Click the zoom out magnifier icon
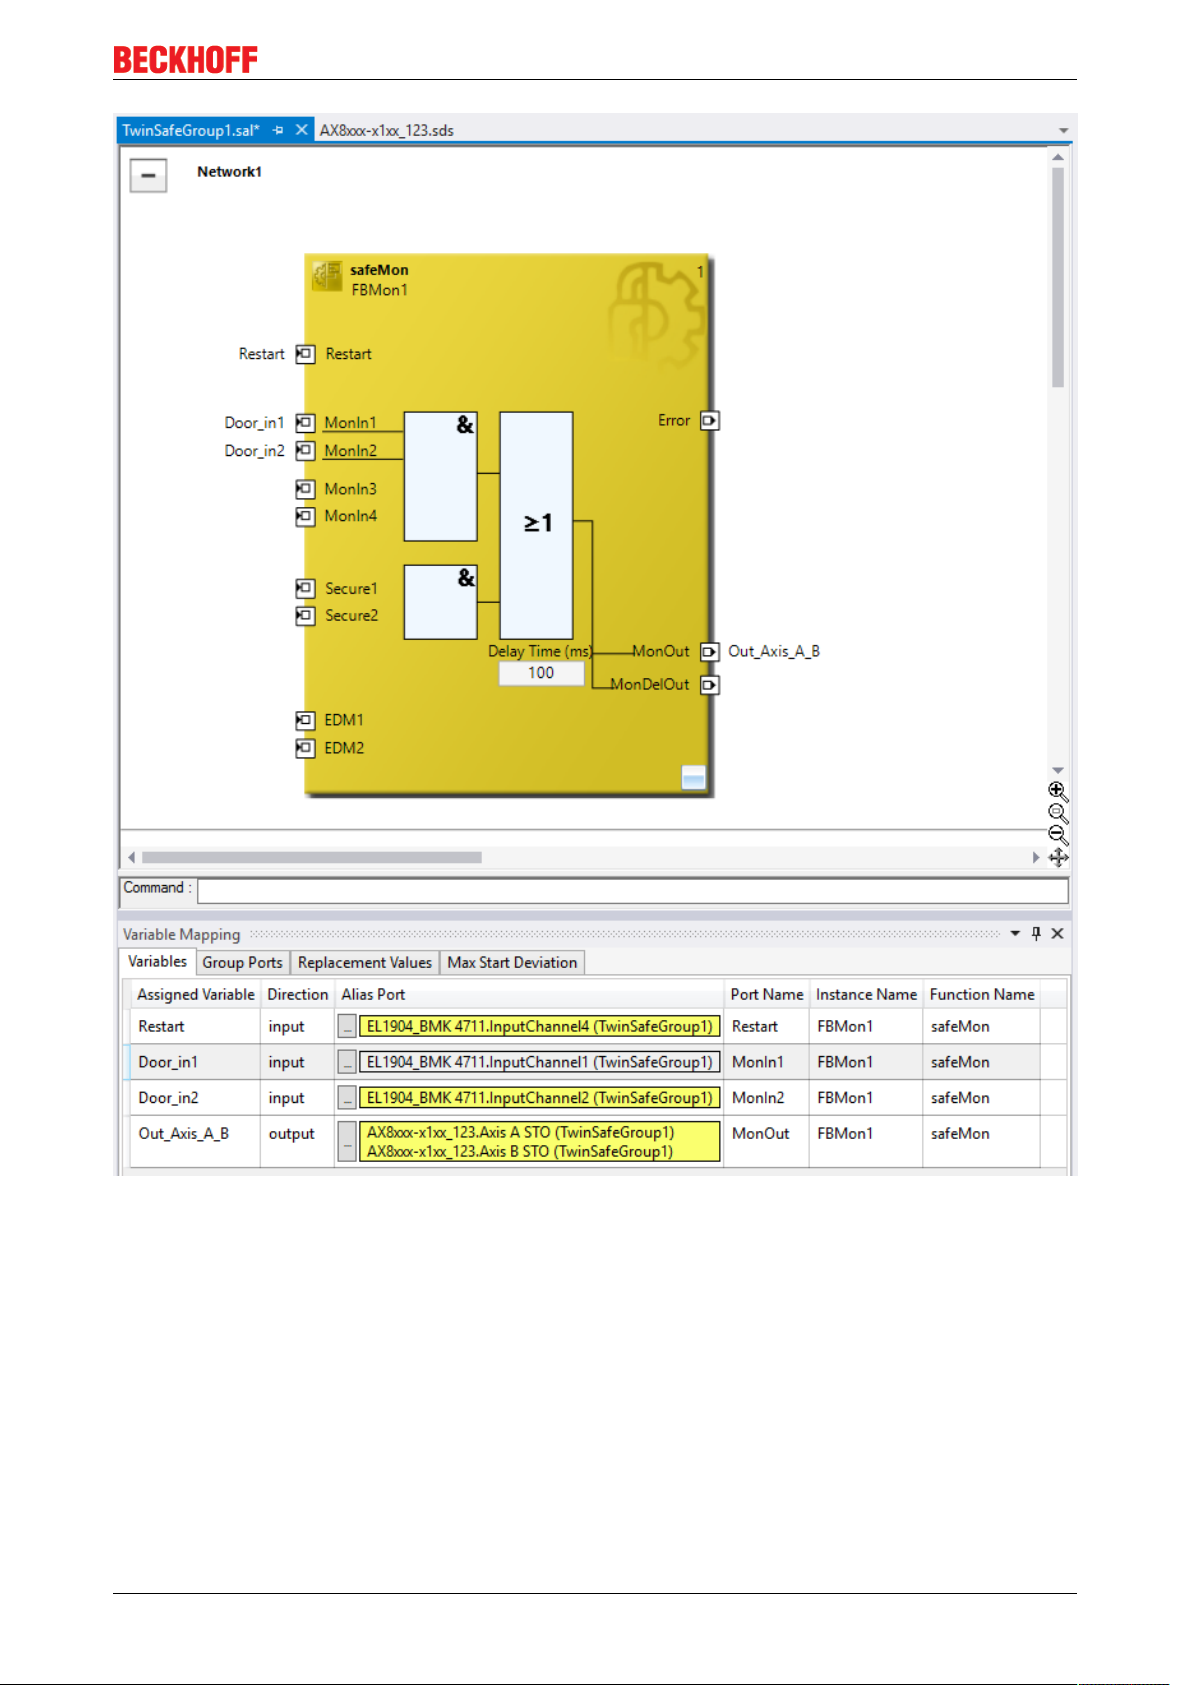1192x1685 pixels. point(1058,835)
